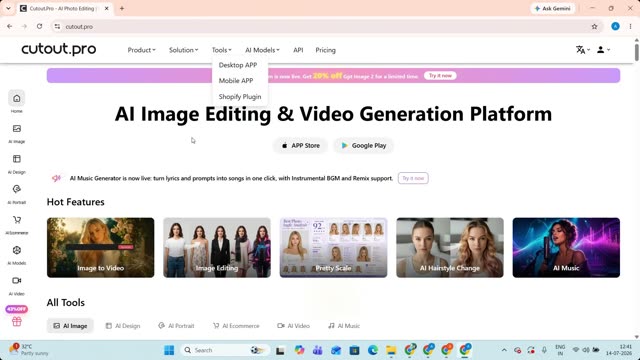The height and width of the screenshot is (360, 640).
Task: Open the AI Music feature card
Action: [x=566, y=248]
